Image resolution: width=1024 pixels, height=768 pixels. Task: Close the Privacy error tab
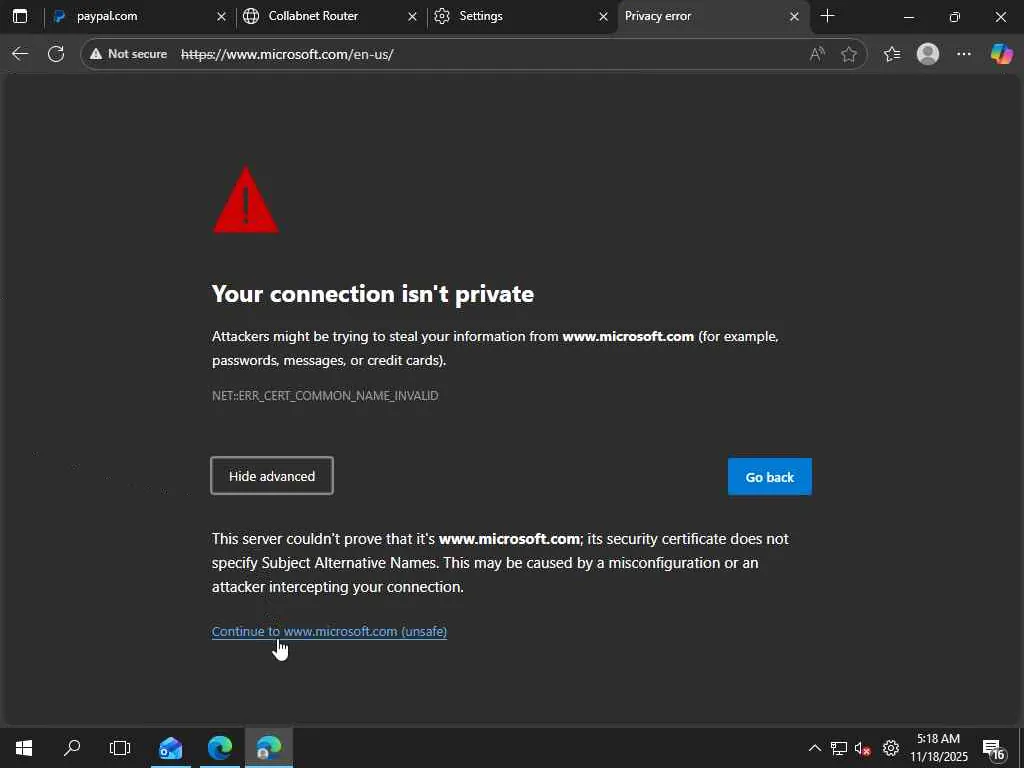point(794,16)
